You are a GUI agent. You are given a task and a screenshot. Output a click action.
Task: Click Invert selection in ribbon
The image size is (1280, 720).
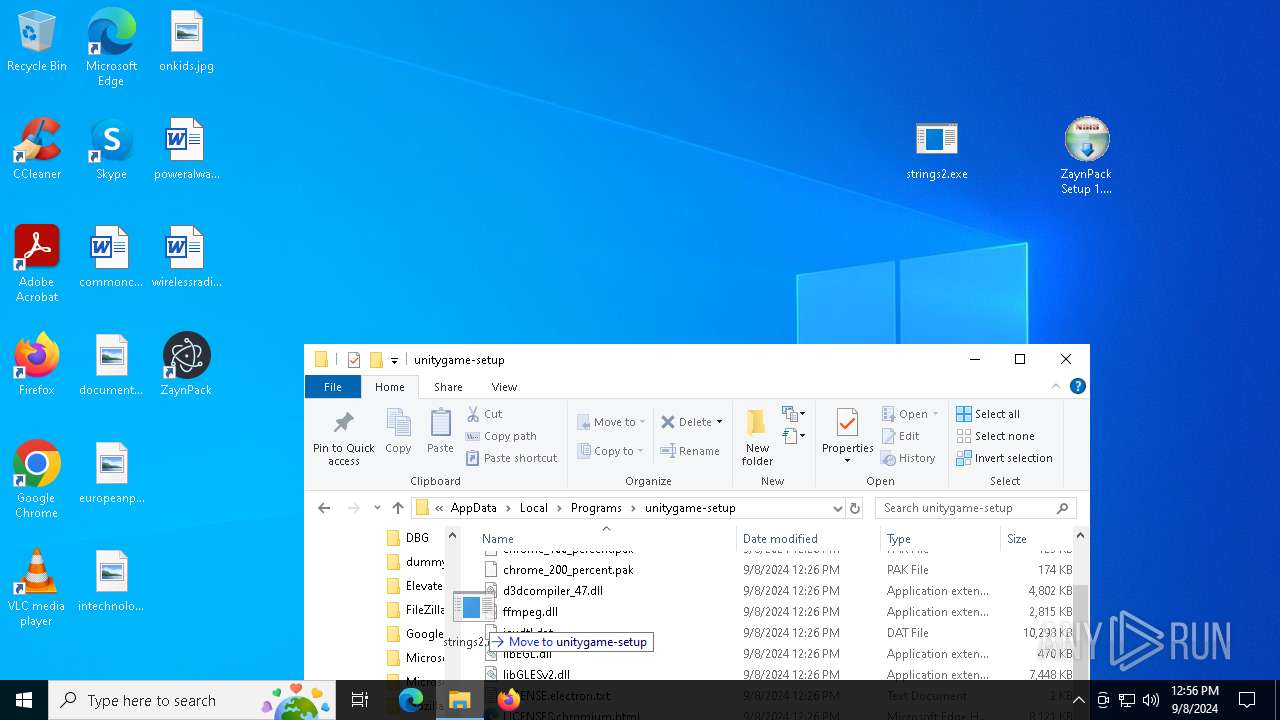coord(1004,458)
